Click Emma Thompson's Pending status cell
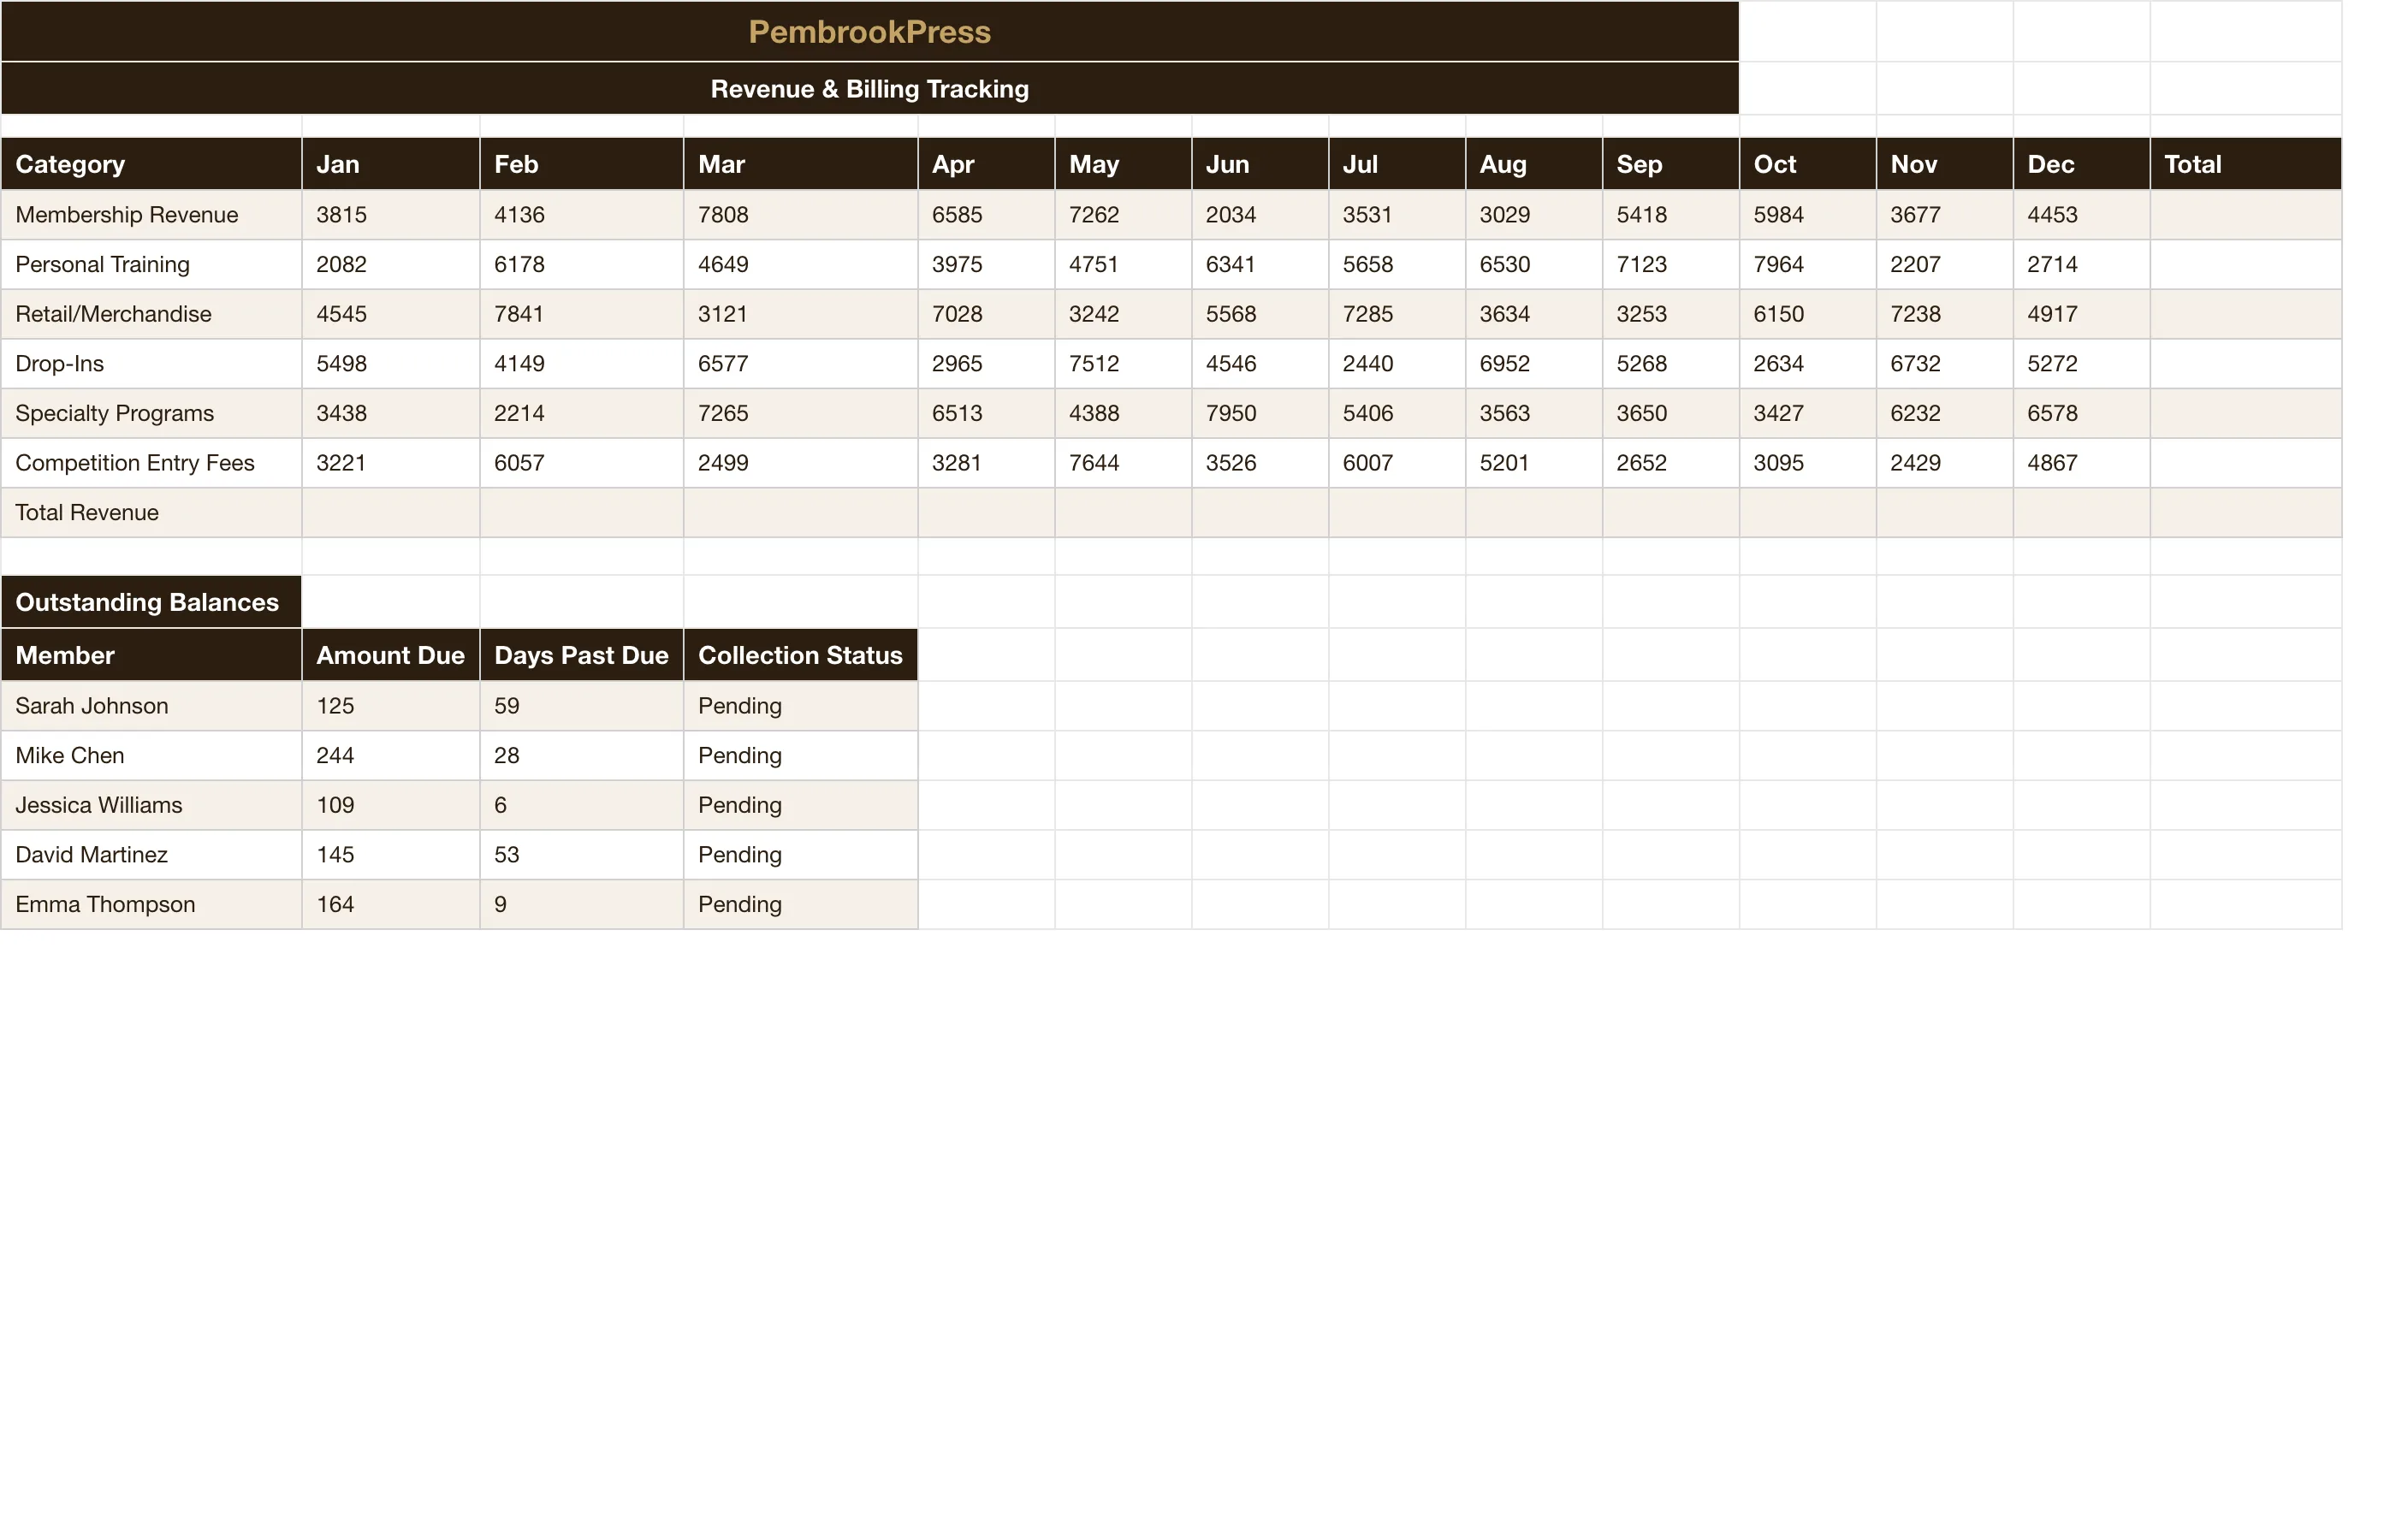This screenshot has width=2396, height=1540. (800, 904)
